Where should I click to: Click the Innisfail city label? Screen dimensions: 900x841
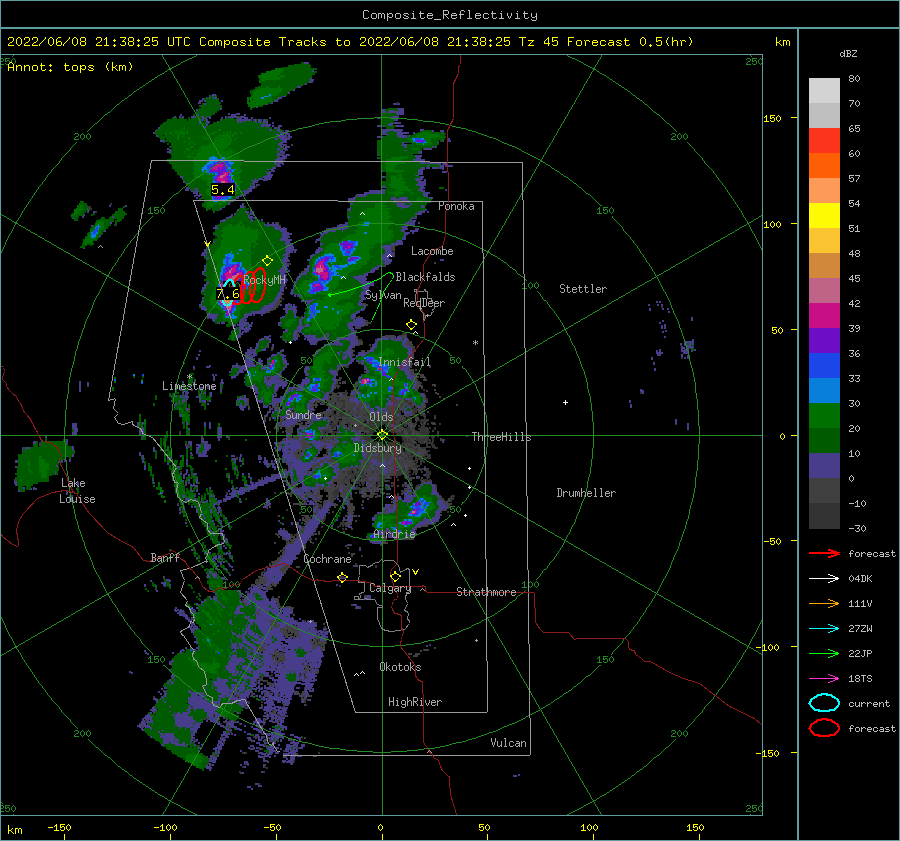(405, 362)
